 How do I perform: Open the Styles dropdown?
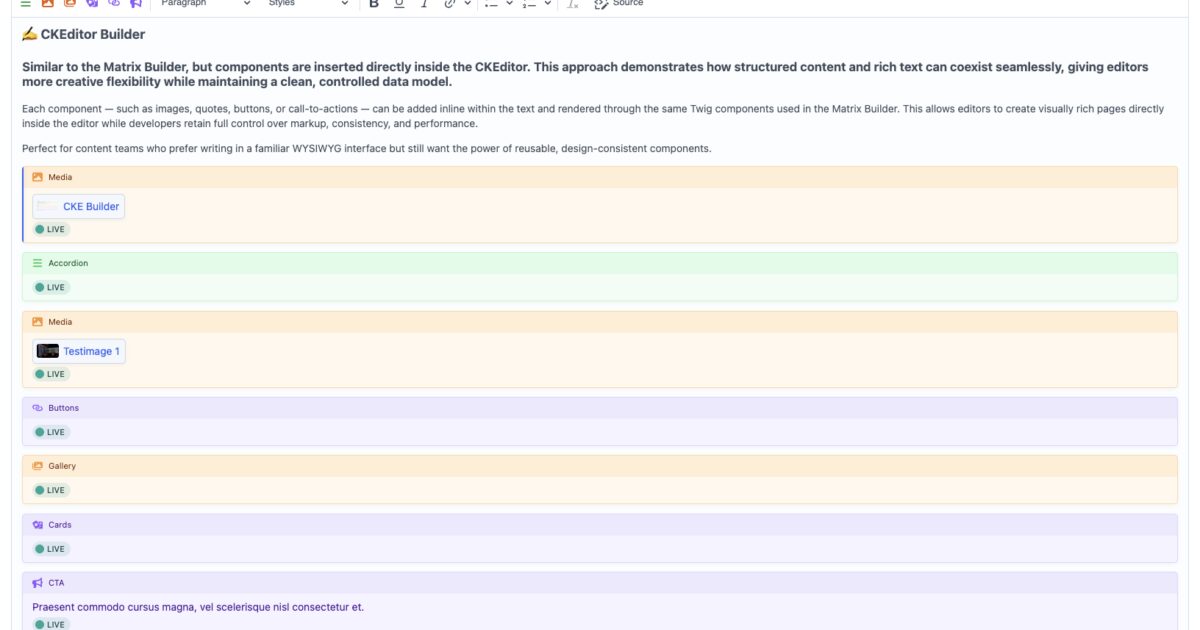[308, 3]
